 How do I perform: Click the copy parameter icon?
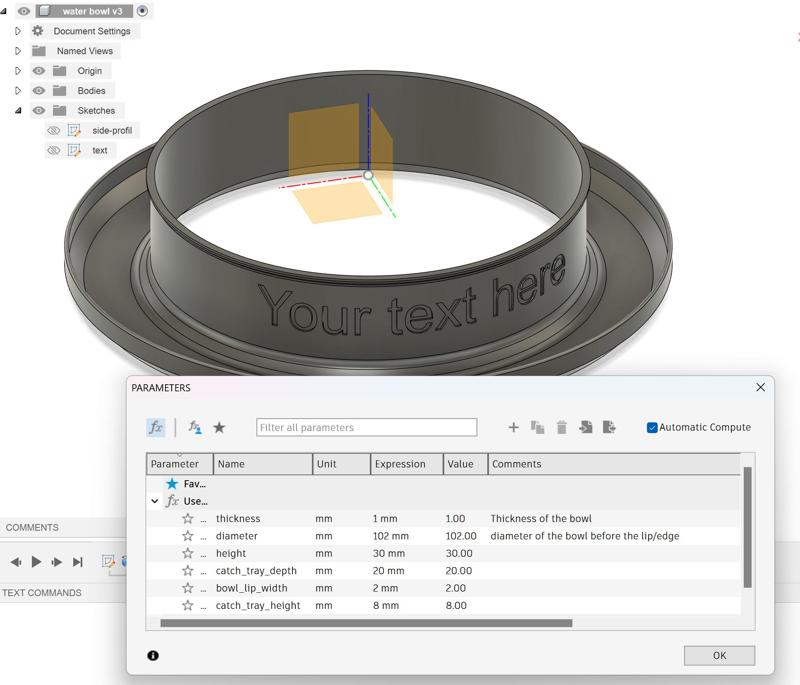pyautogui.click(x=537, y=427)
